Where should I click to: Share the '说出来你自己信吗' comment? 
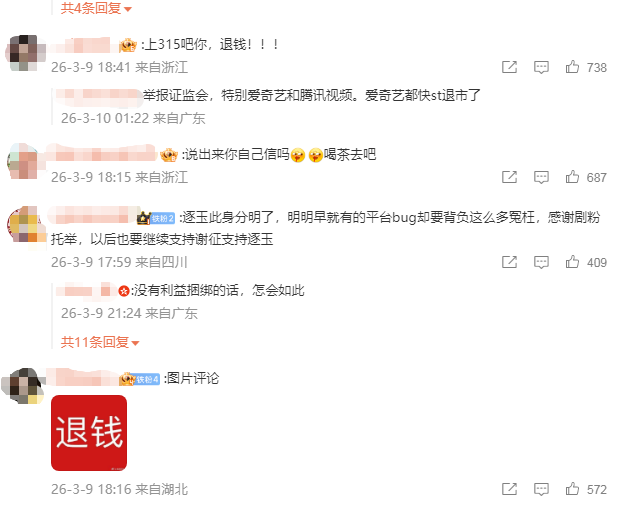tap(509, 176)
